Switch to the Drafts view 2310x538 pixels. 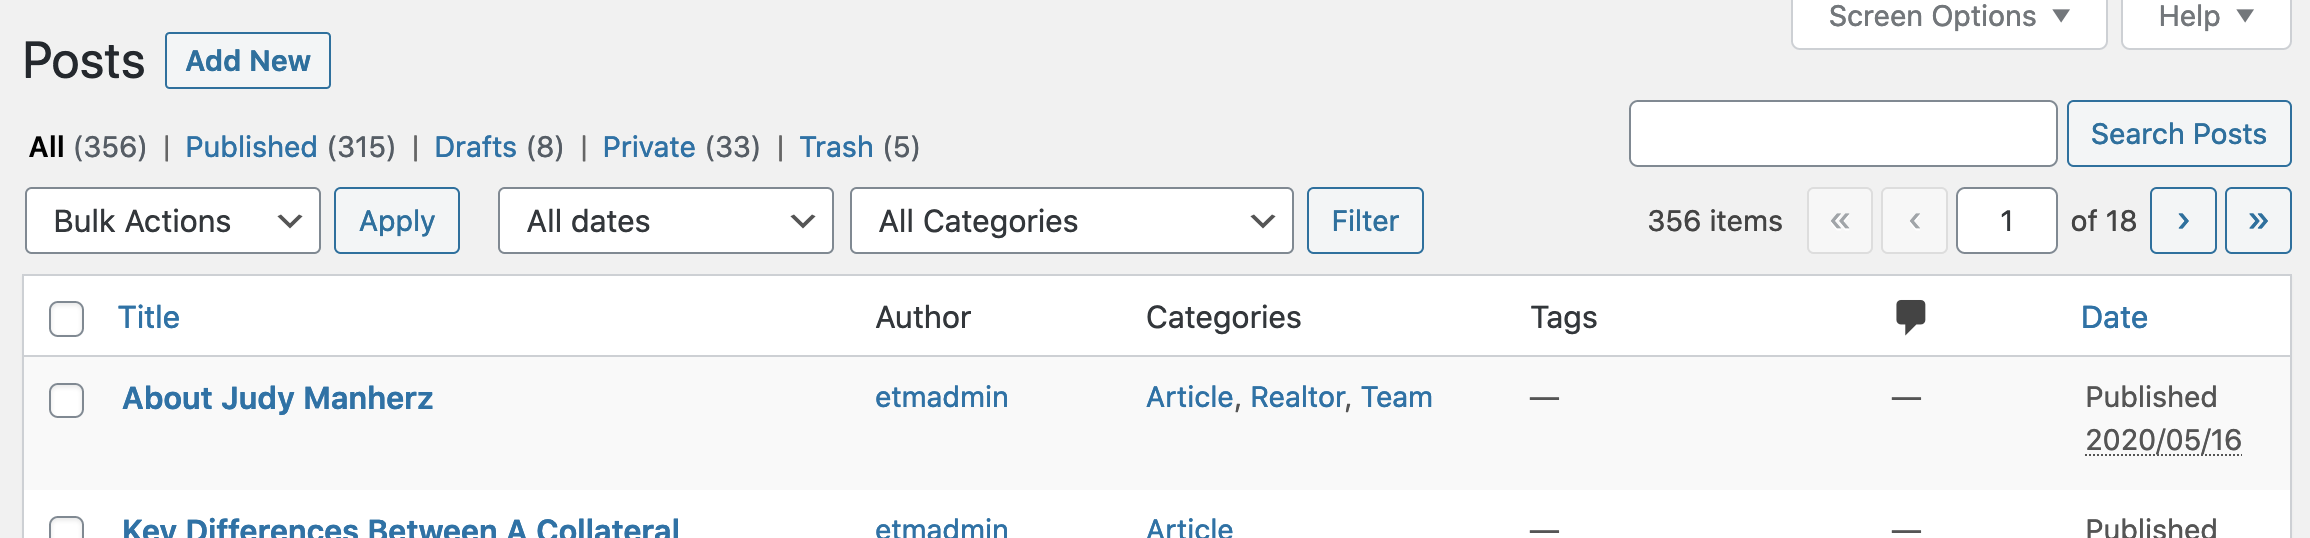pos(476,147)
